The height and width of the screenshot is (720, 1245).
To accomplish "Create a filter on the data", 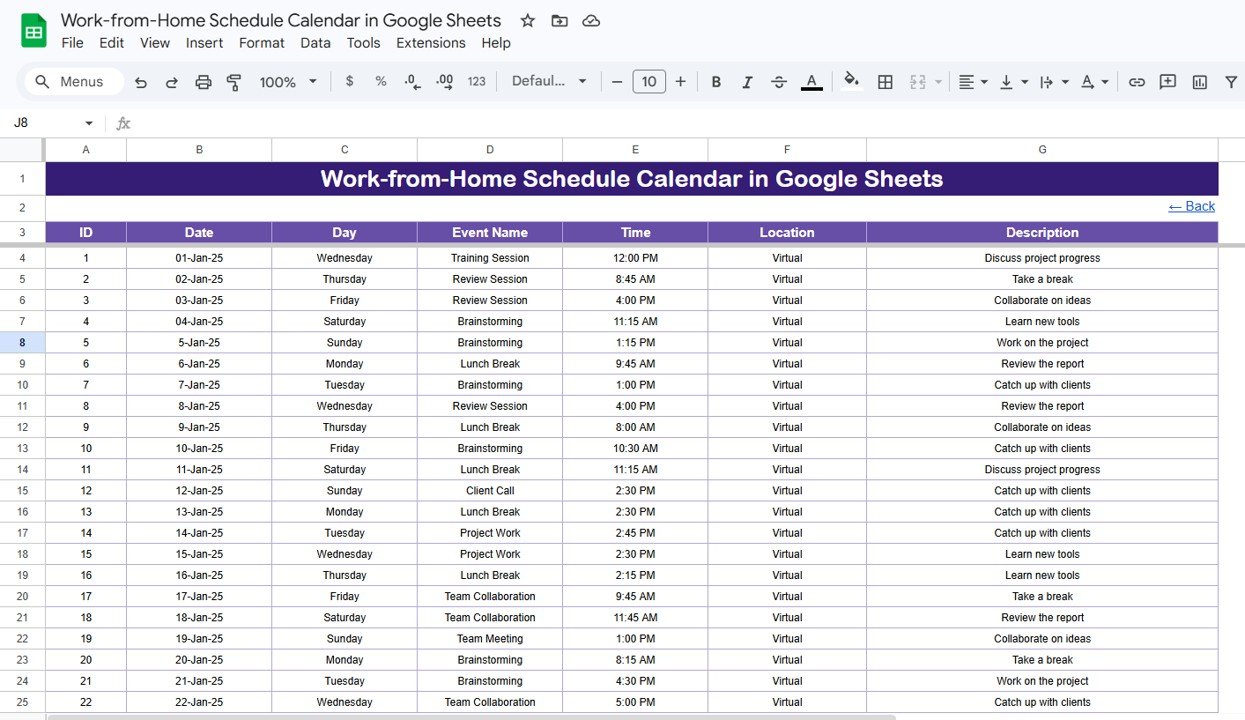I will [x=1231, y=81].
